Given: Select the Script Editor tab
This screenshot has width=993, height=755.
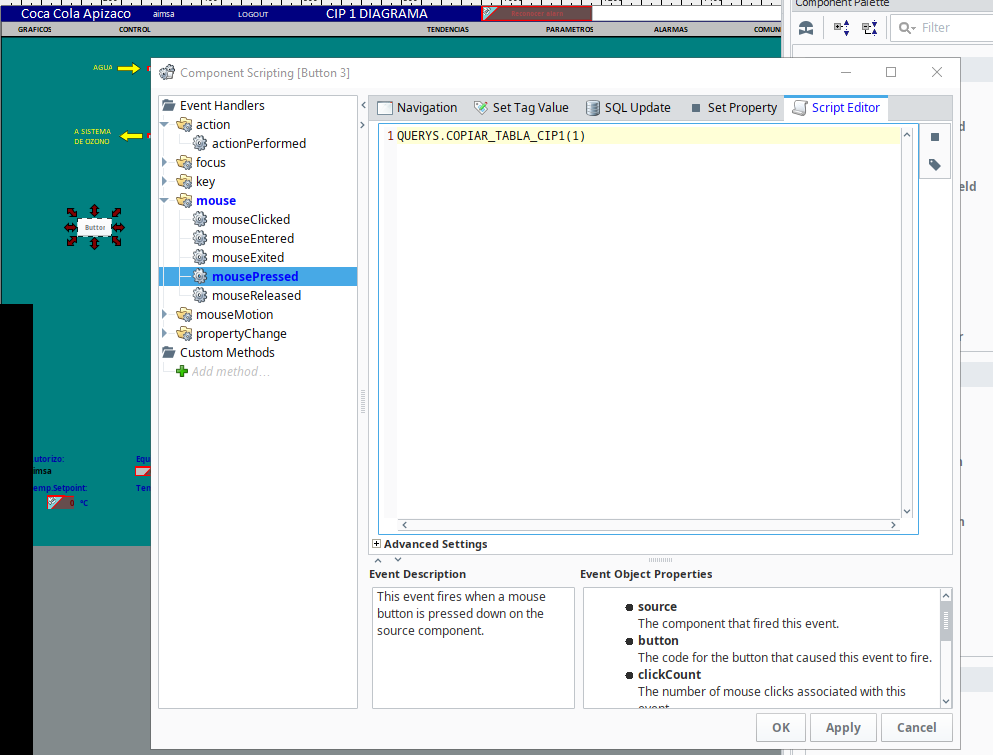Looking at the screenshot, I should pos(836,108).
